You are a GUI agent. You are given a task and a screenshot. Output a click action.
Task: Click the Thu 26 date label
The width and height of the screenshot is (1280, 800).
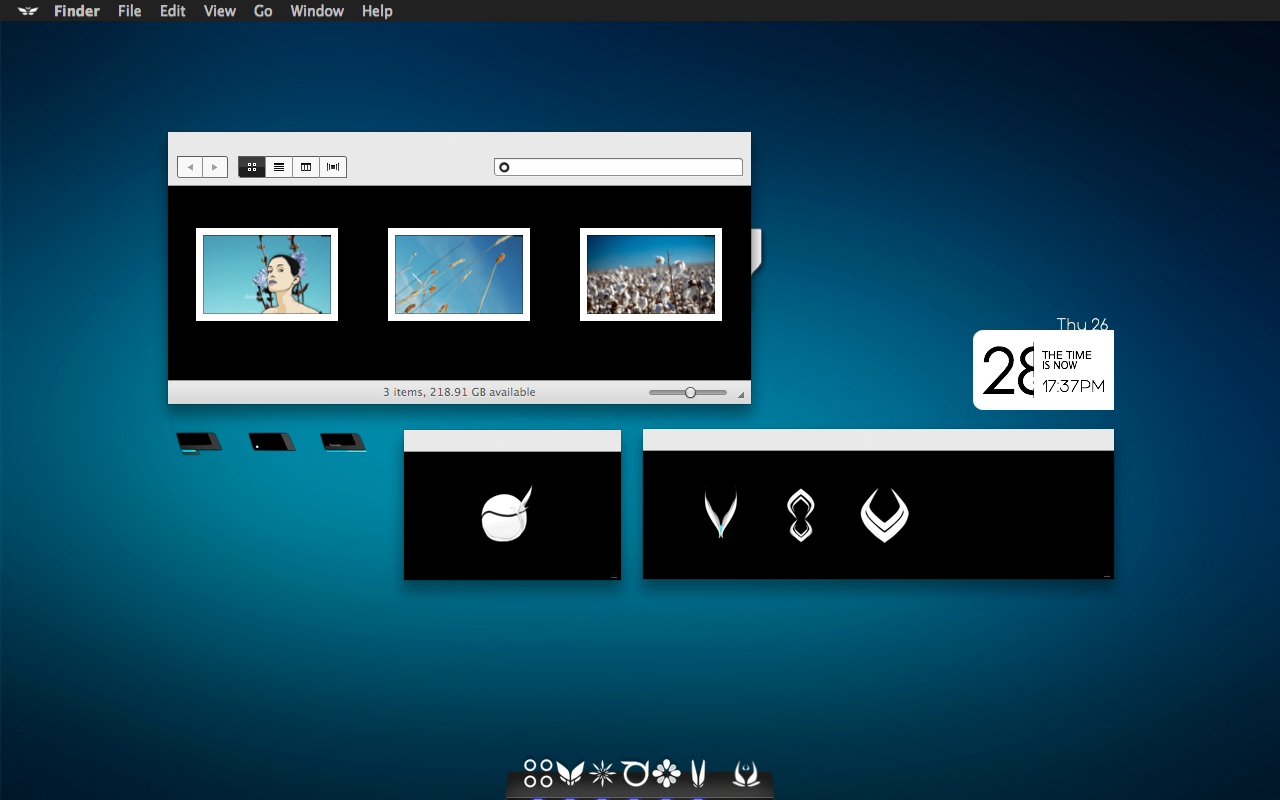[x=1083, y=324]
